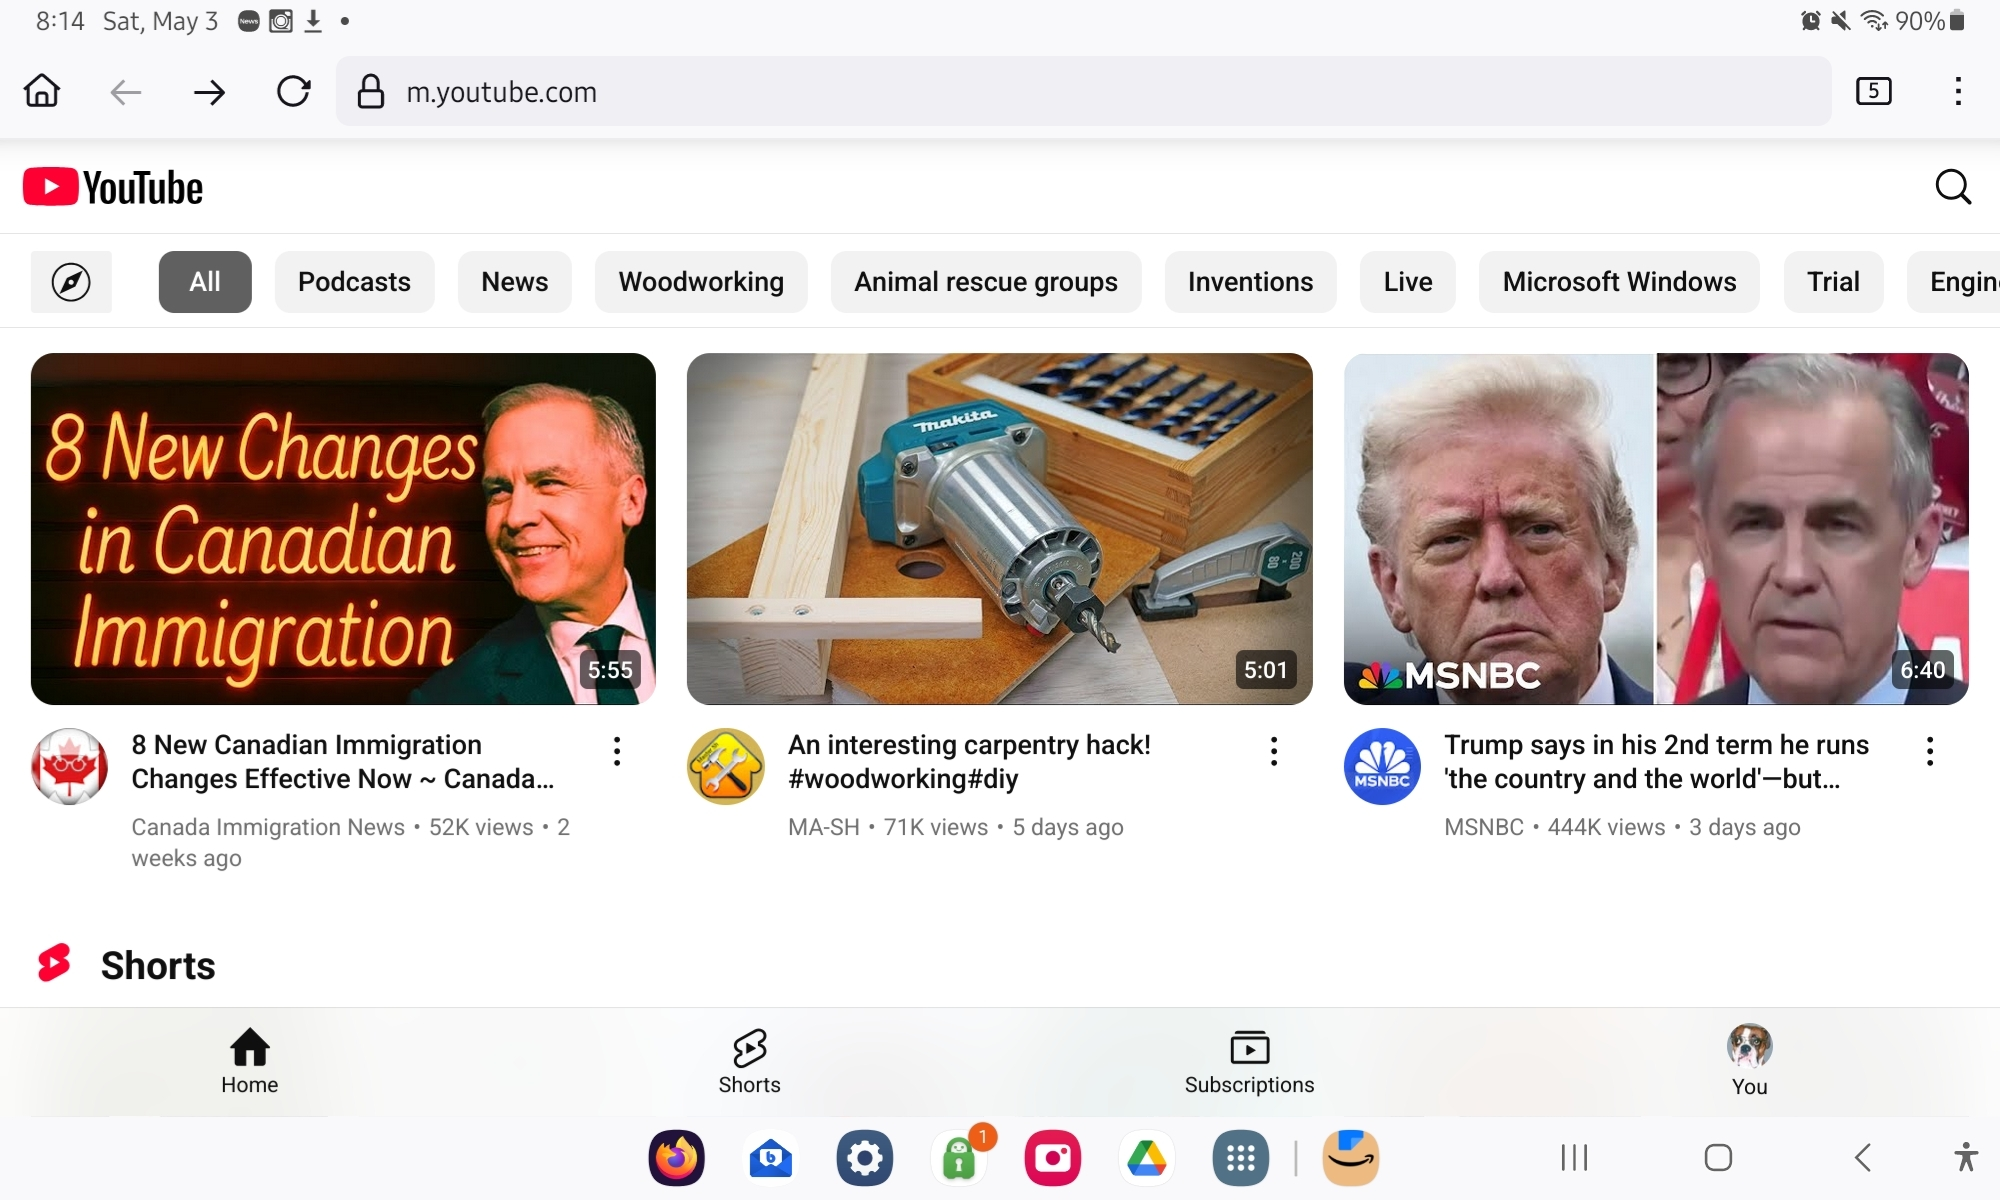Tap the Android home navigation button

pyautogui.click(x=1718, y=1158)
